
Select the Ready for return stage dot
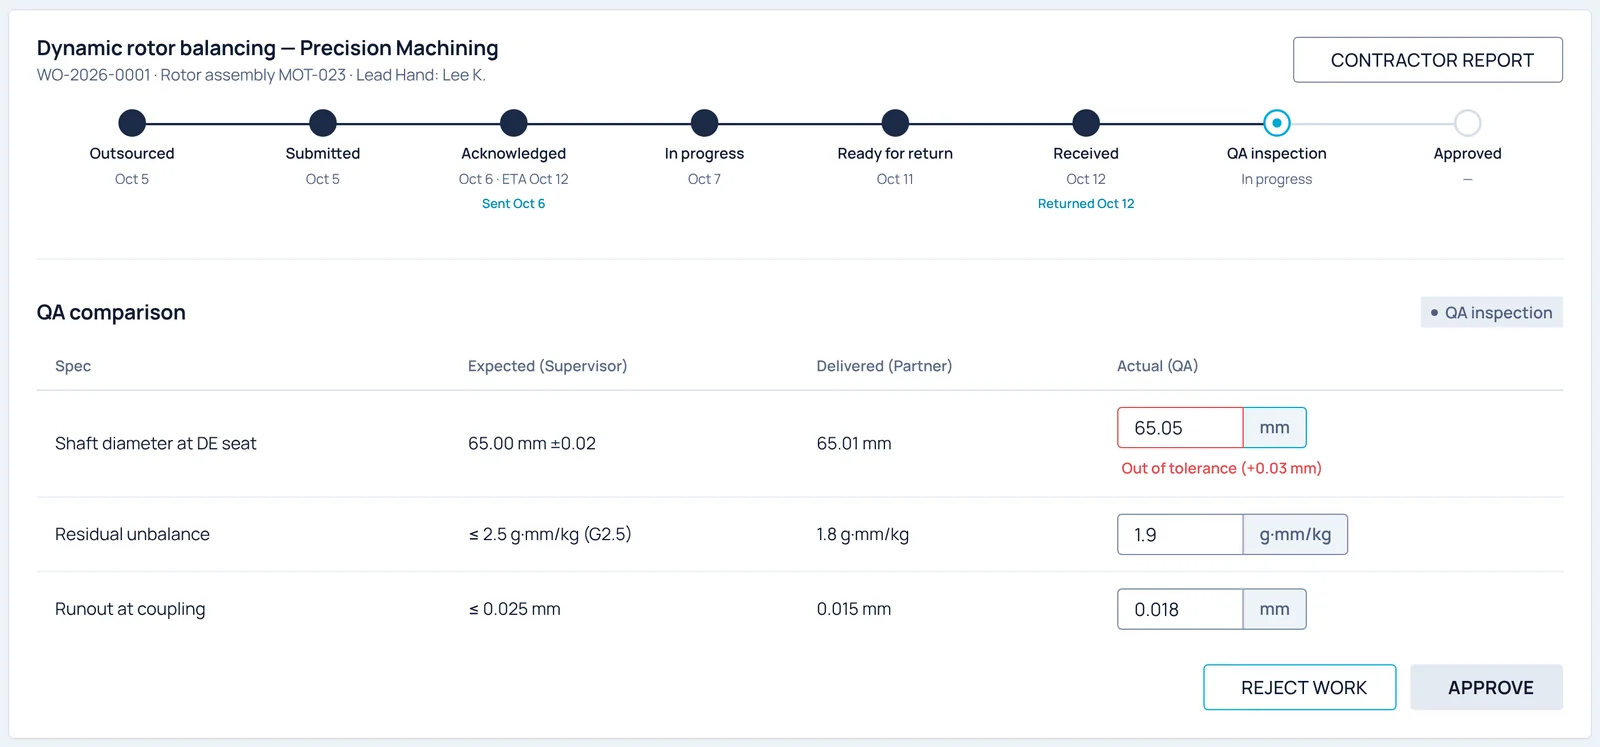click(895, 123)
